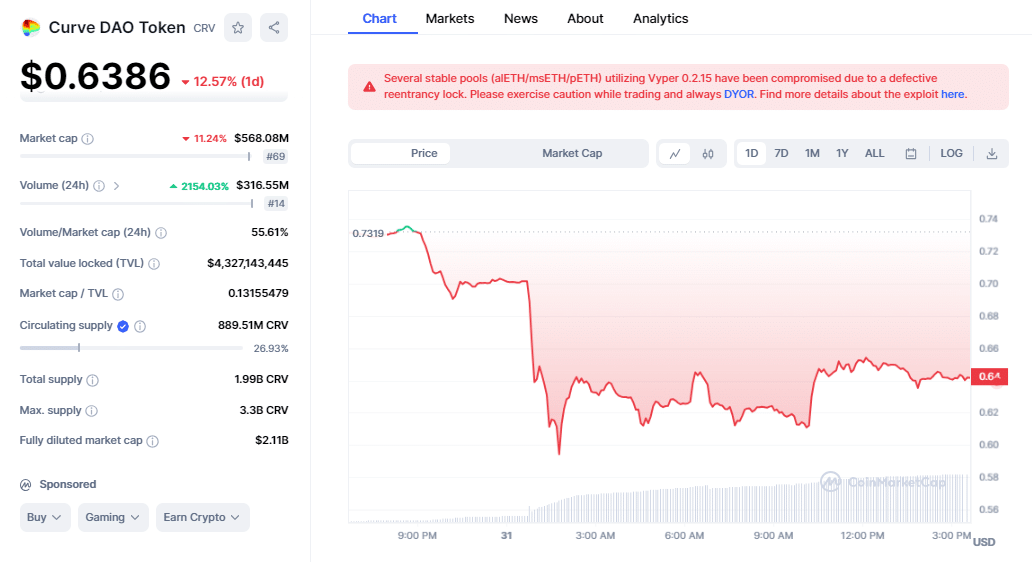Click the $568.08M market cap value
Image resolution: width=1032 pixels, height=562 pixels.
[261, 138]
